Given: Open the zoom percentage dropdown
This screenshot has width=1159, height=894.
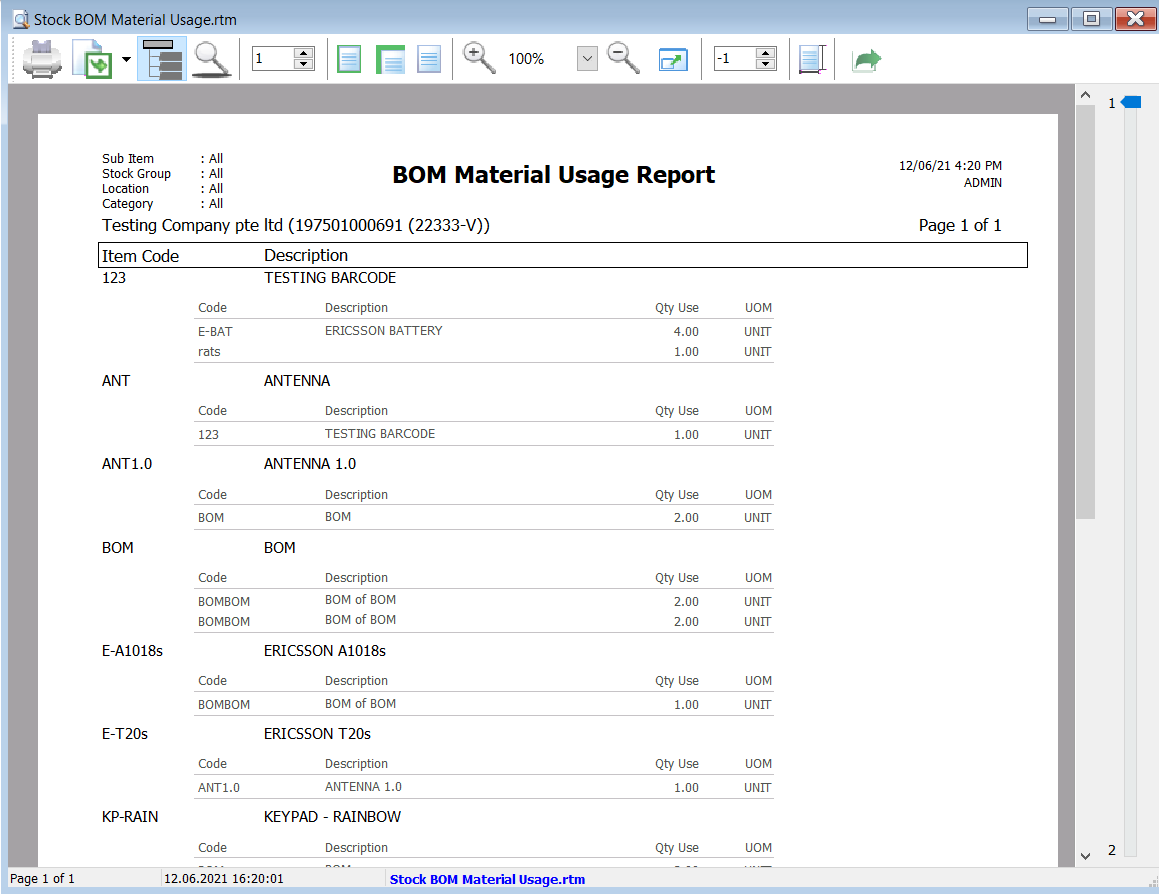Looking at the screenshot, I should (x=587, y=58).
